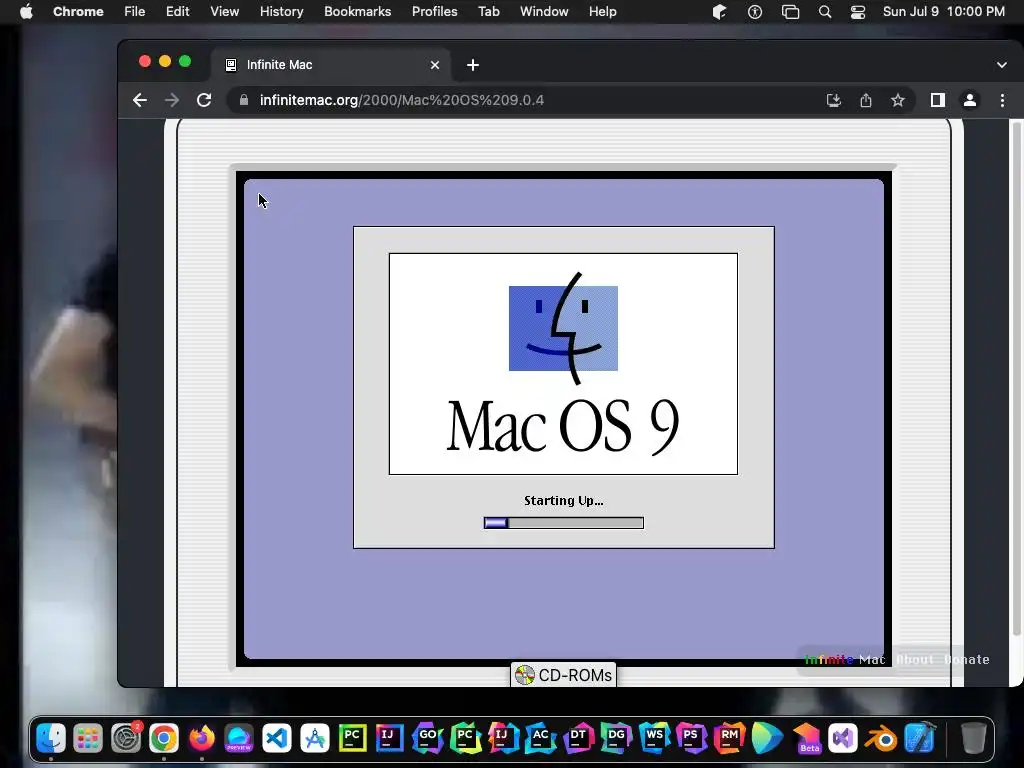Open Firefox from the Dock

(x=202, y=739)
